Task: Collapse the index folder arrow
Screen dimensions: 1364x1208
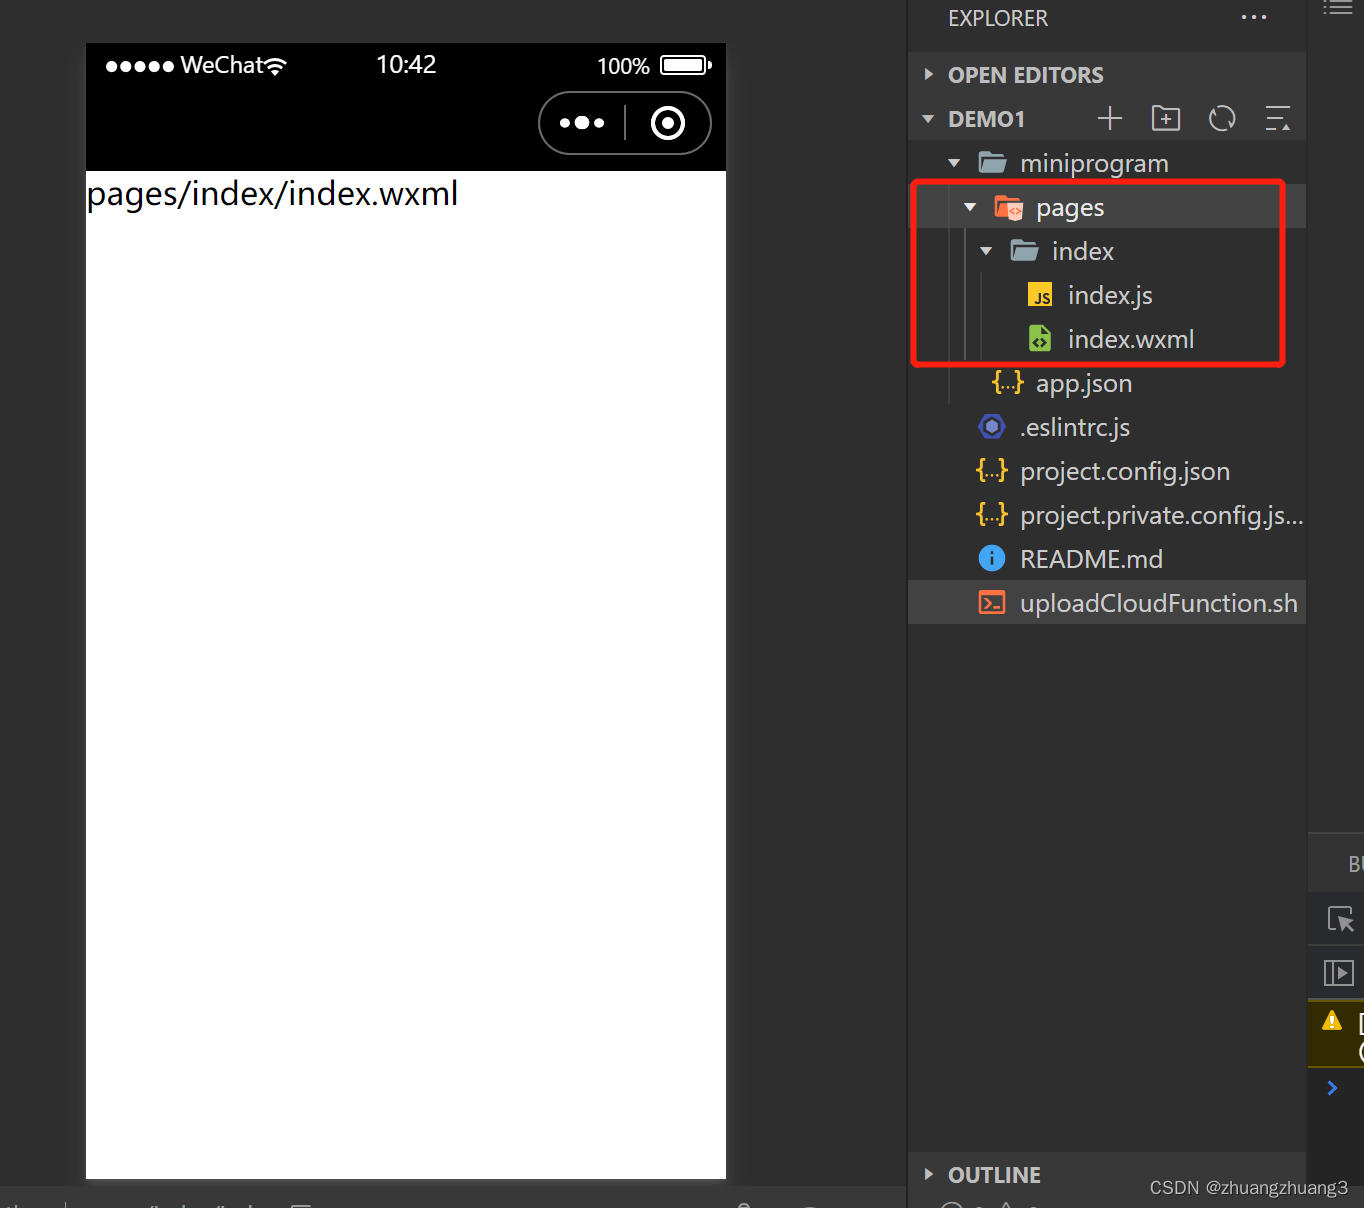Action: coord(986,251)
